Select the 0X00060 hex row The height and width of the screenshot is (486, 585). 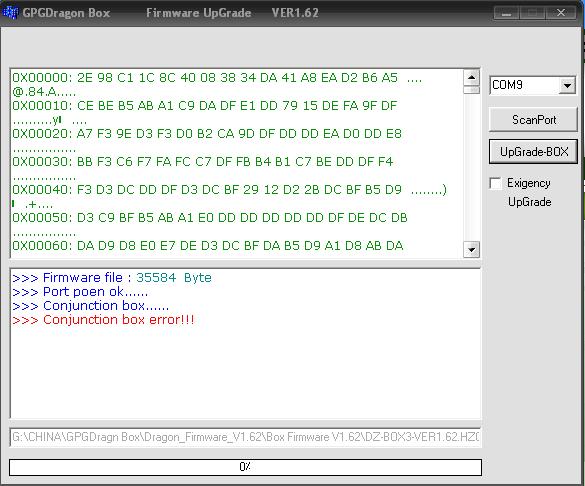tap(208, 246)
